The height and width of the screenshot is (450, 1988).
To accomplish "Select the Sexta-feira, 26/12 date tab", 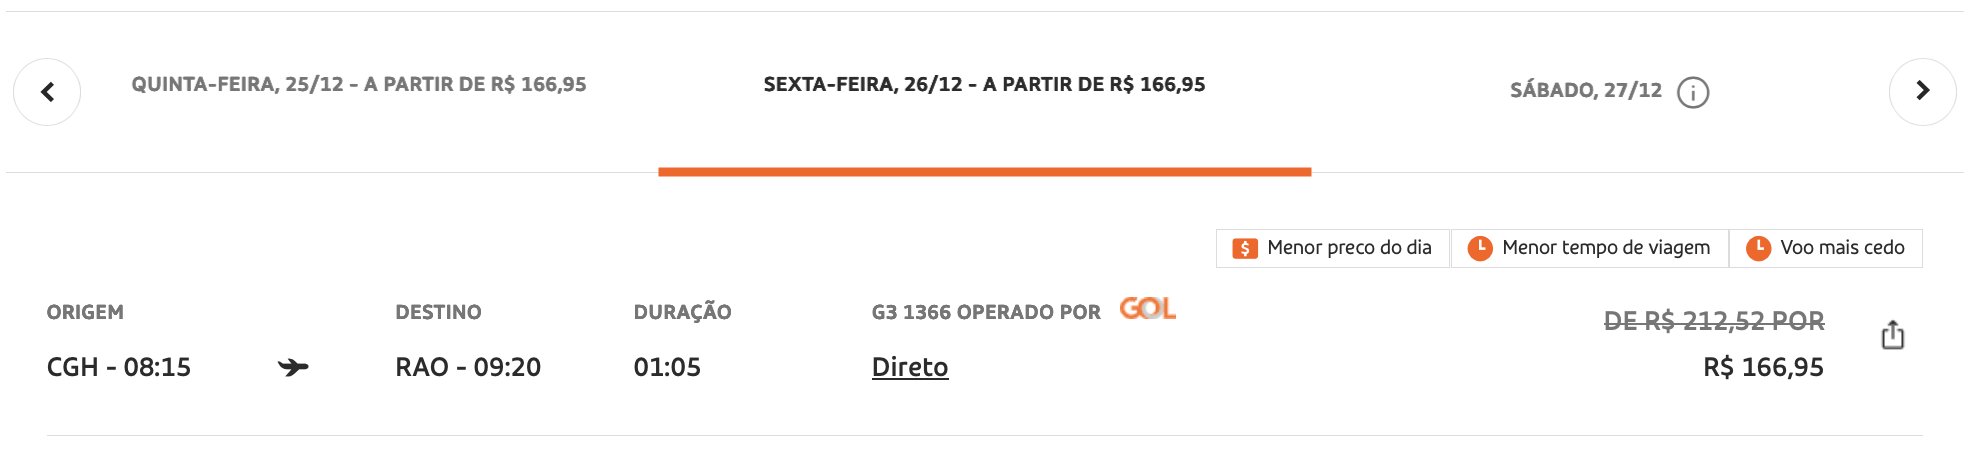I will click(984, 85).
